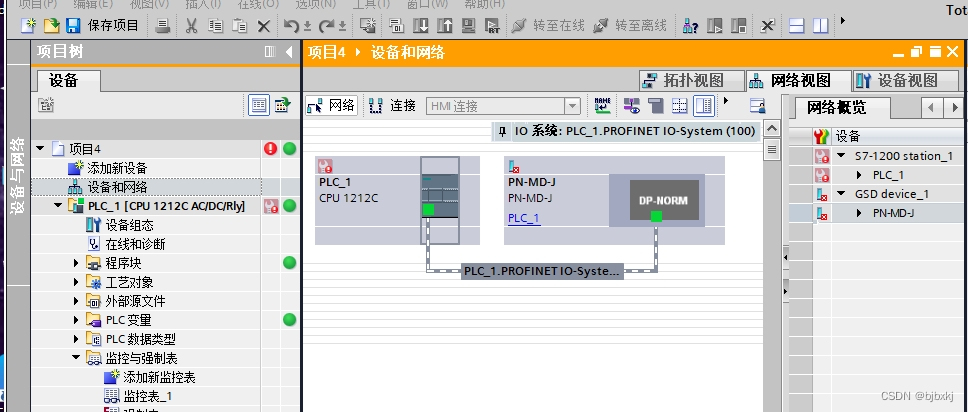Click the show page break icon
968x412 pixels.
click(656, 106)
